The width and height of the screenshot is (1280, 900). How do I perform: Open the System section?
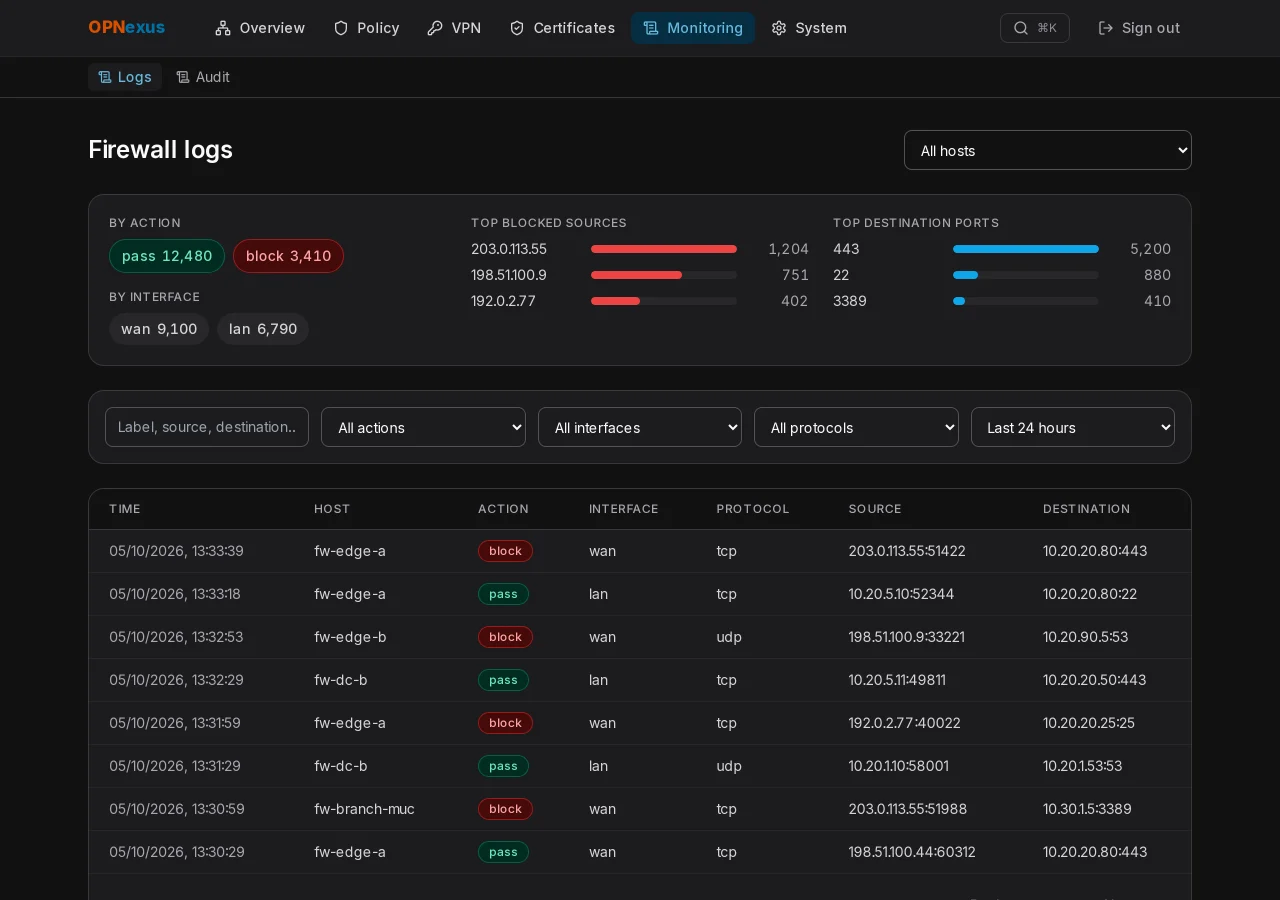(x=809, y=28)
